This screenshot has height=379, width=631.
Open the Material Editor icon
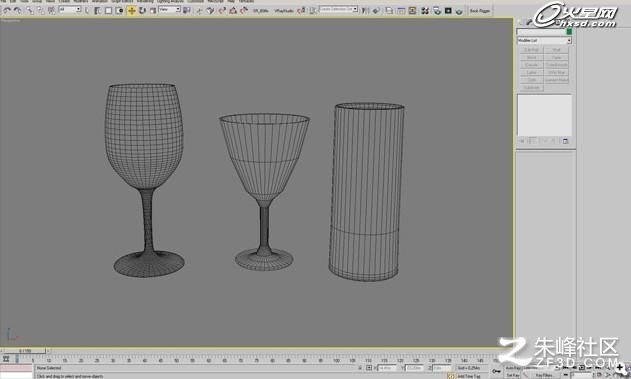[425, 11]
